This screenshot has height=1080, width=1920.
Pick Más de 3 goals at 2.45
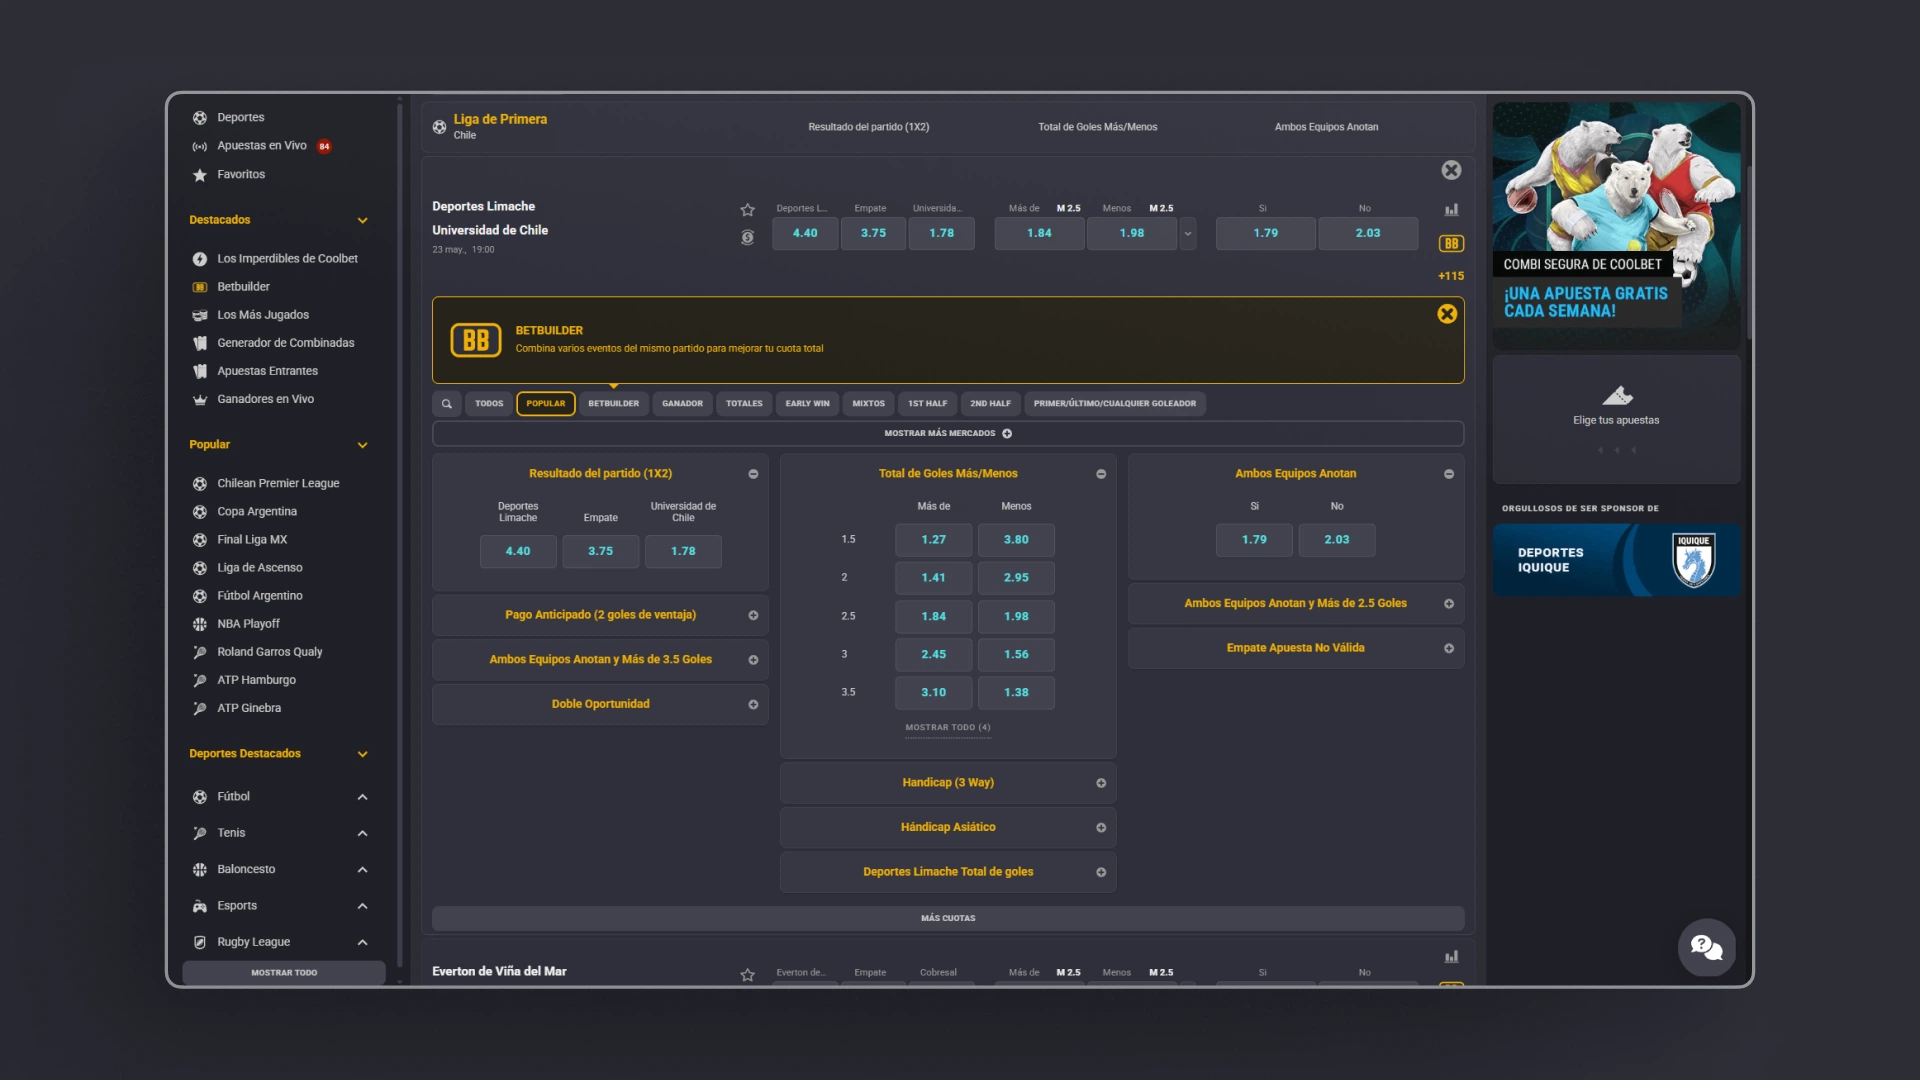[933, 654]
